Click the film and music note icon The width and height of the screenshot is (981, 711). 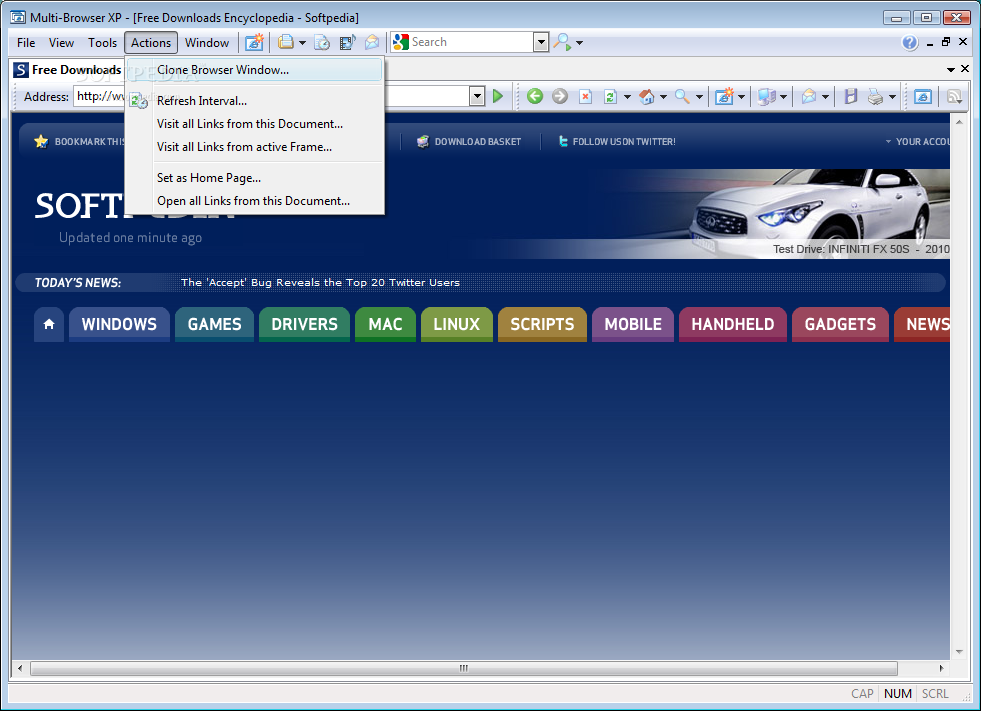pos(347,43)
